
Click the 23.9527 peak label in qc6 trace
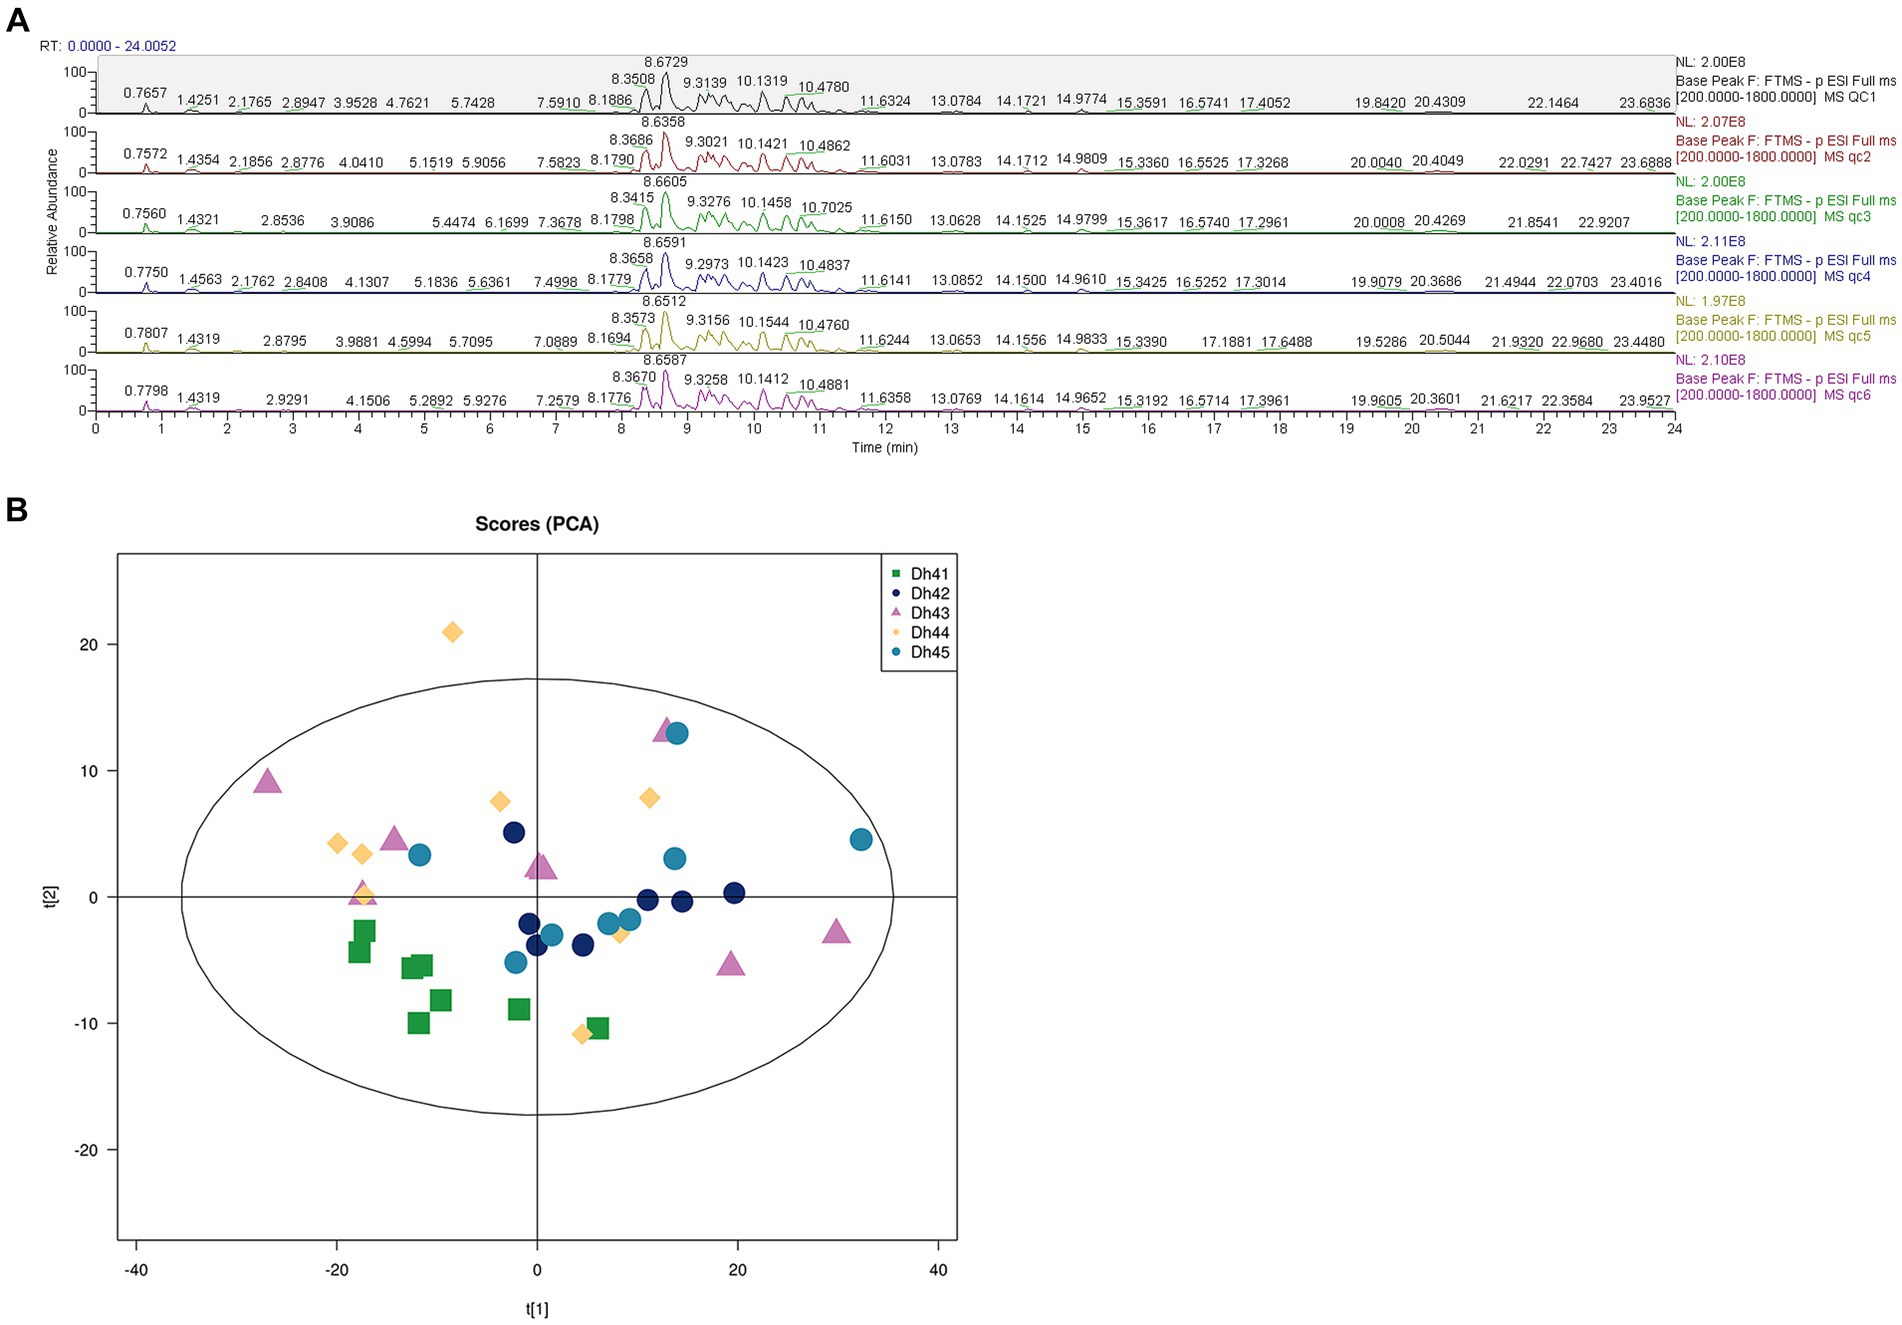[1645, 401]
